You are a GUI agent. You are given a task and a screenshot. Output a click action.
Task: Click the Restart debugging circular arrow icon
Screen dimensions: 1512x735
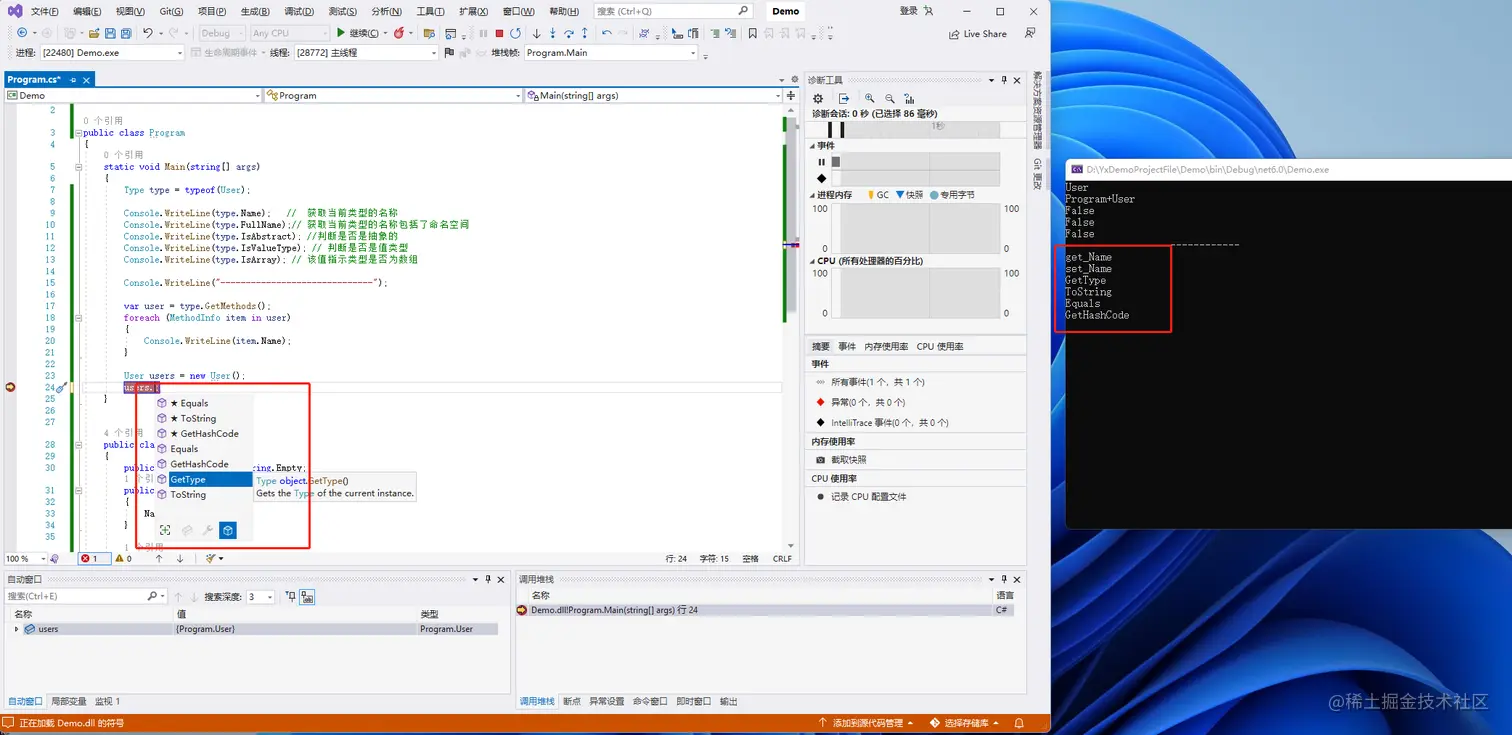click(515, 33)
